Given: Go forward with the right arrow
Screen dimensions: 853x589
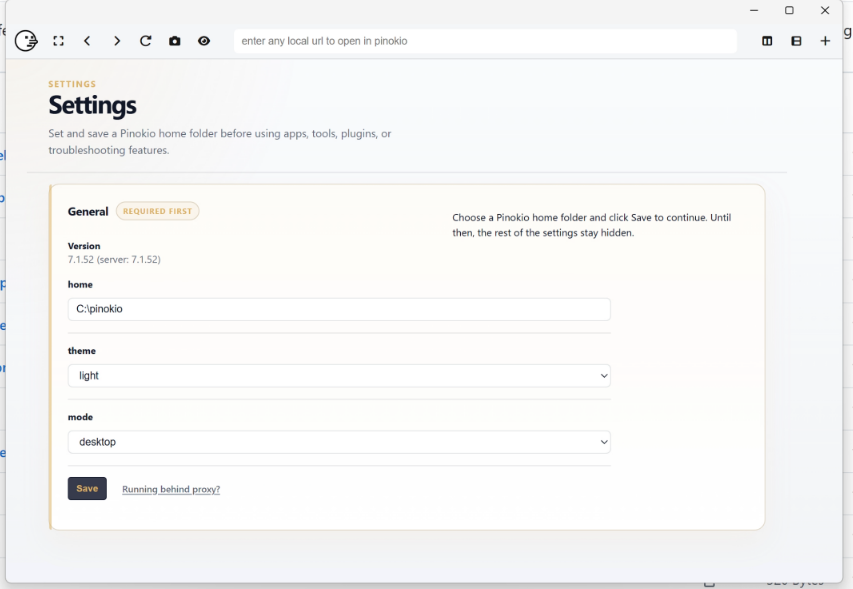Looking at the screenshot, I should 116,41.
